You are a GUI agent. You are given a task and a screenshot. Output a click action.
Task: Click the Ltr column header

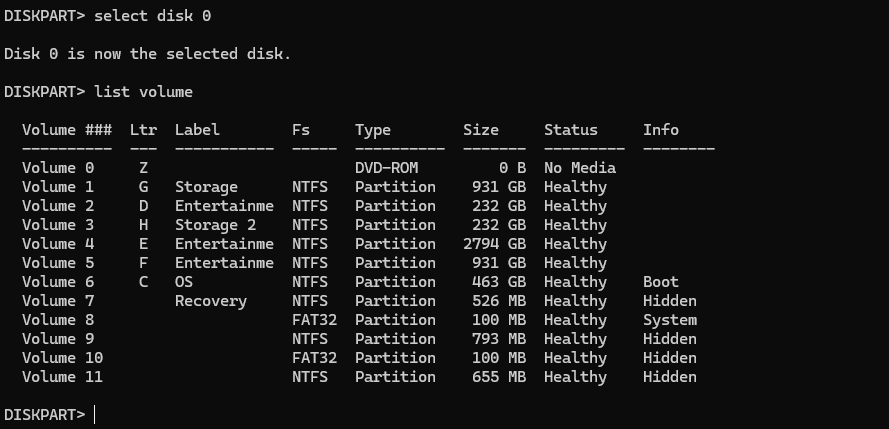143,130
